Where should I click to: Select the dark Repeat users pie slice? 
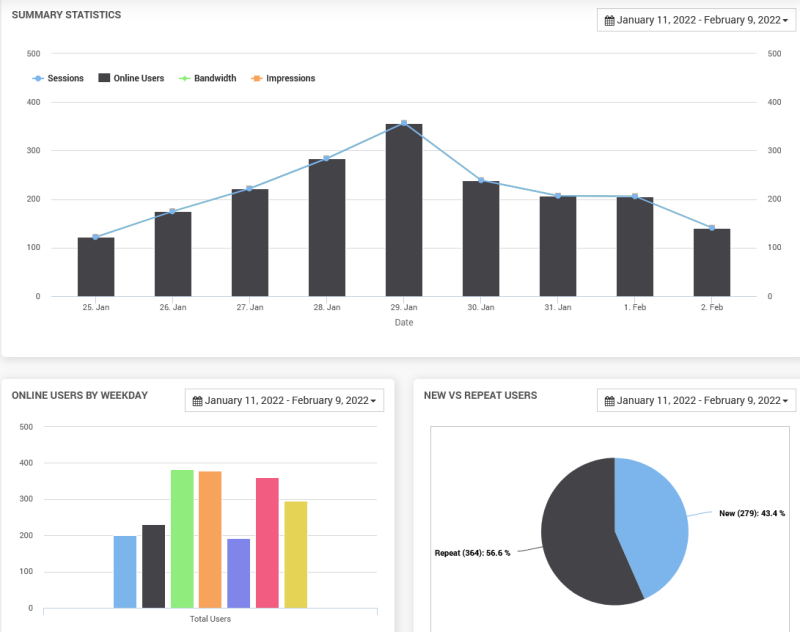coord(580,540)
